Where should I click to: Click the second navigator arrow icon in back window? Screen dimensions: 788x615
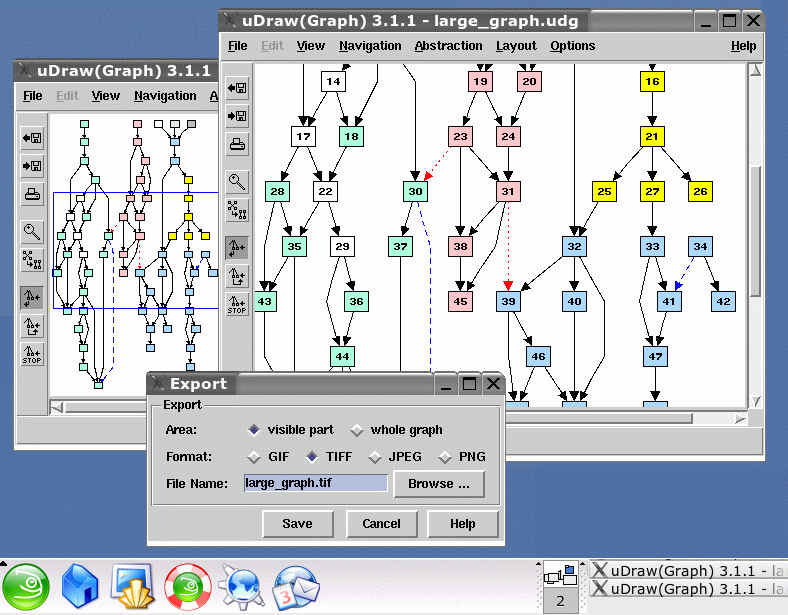coord(32,326)
